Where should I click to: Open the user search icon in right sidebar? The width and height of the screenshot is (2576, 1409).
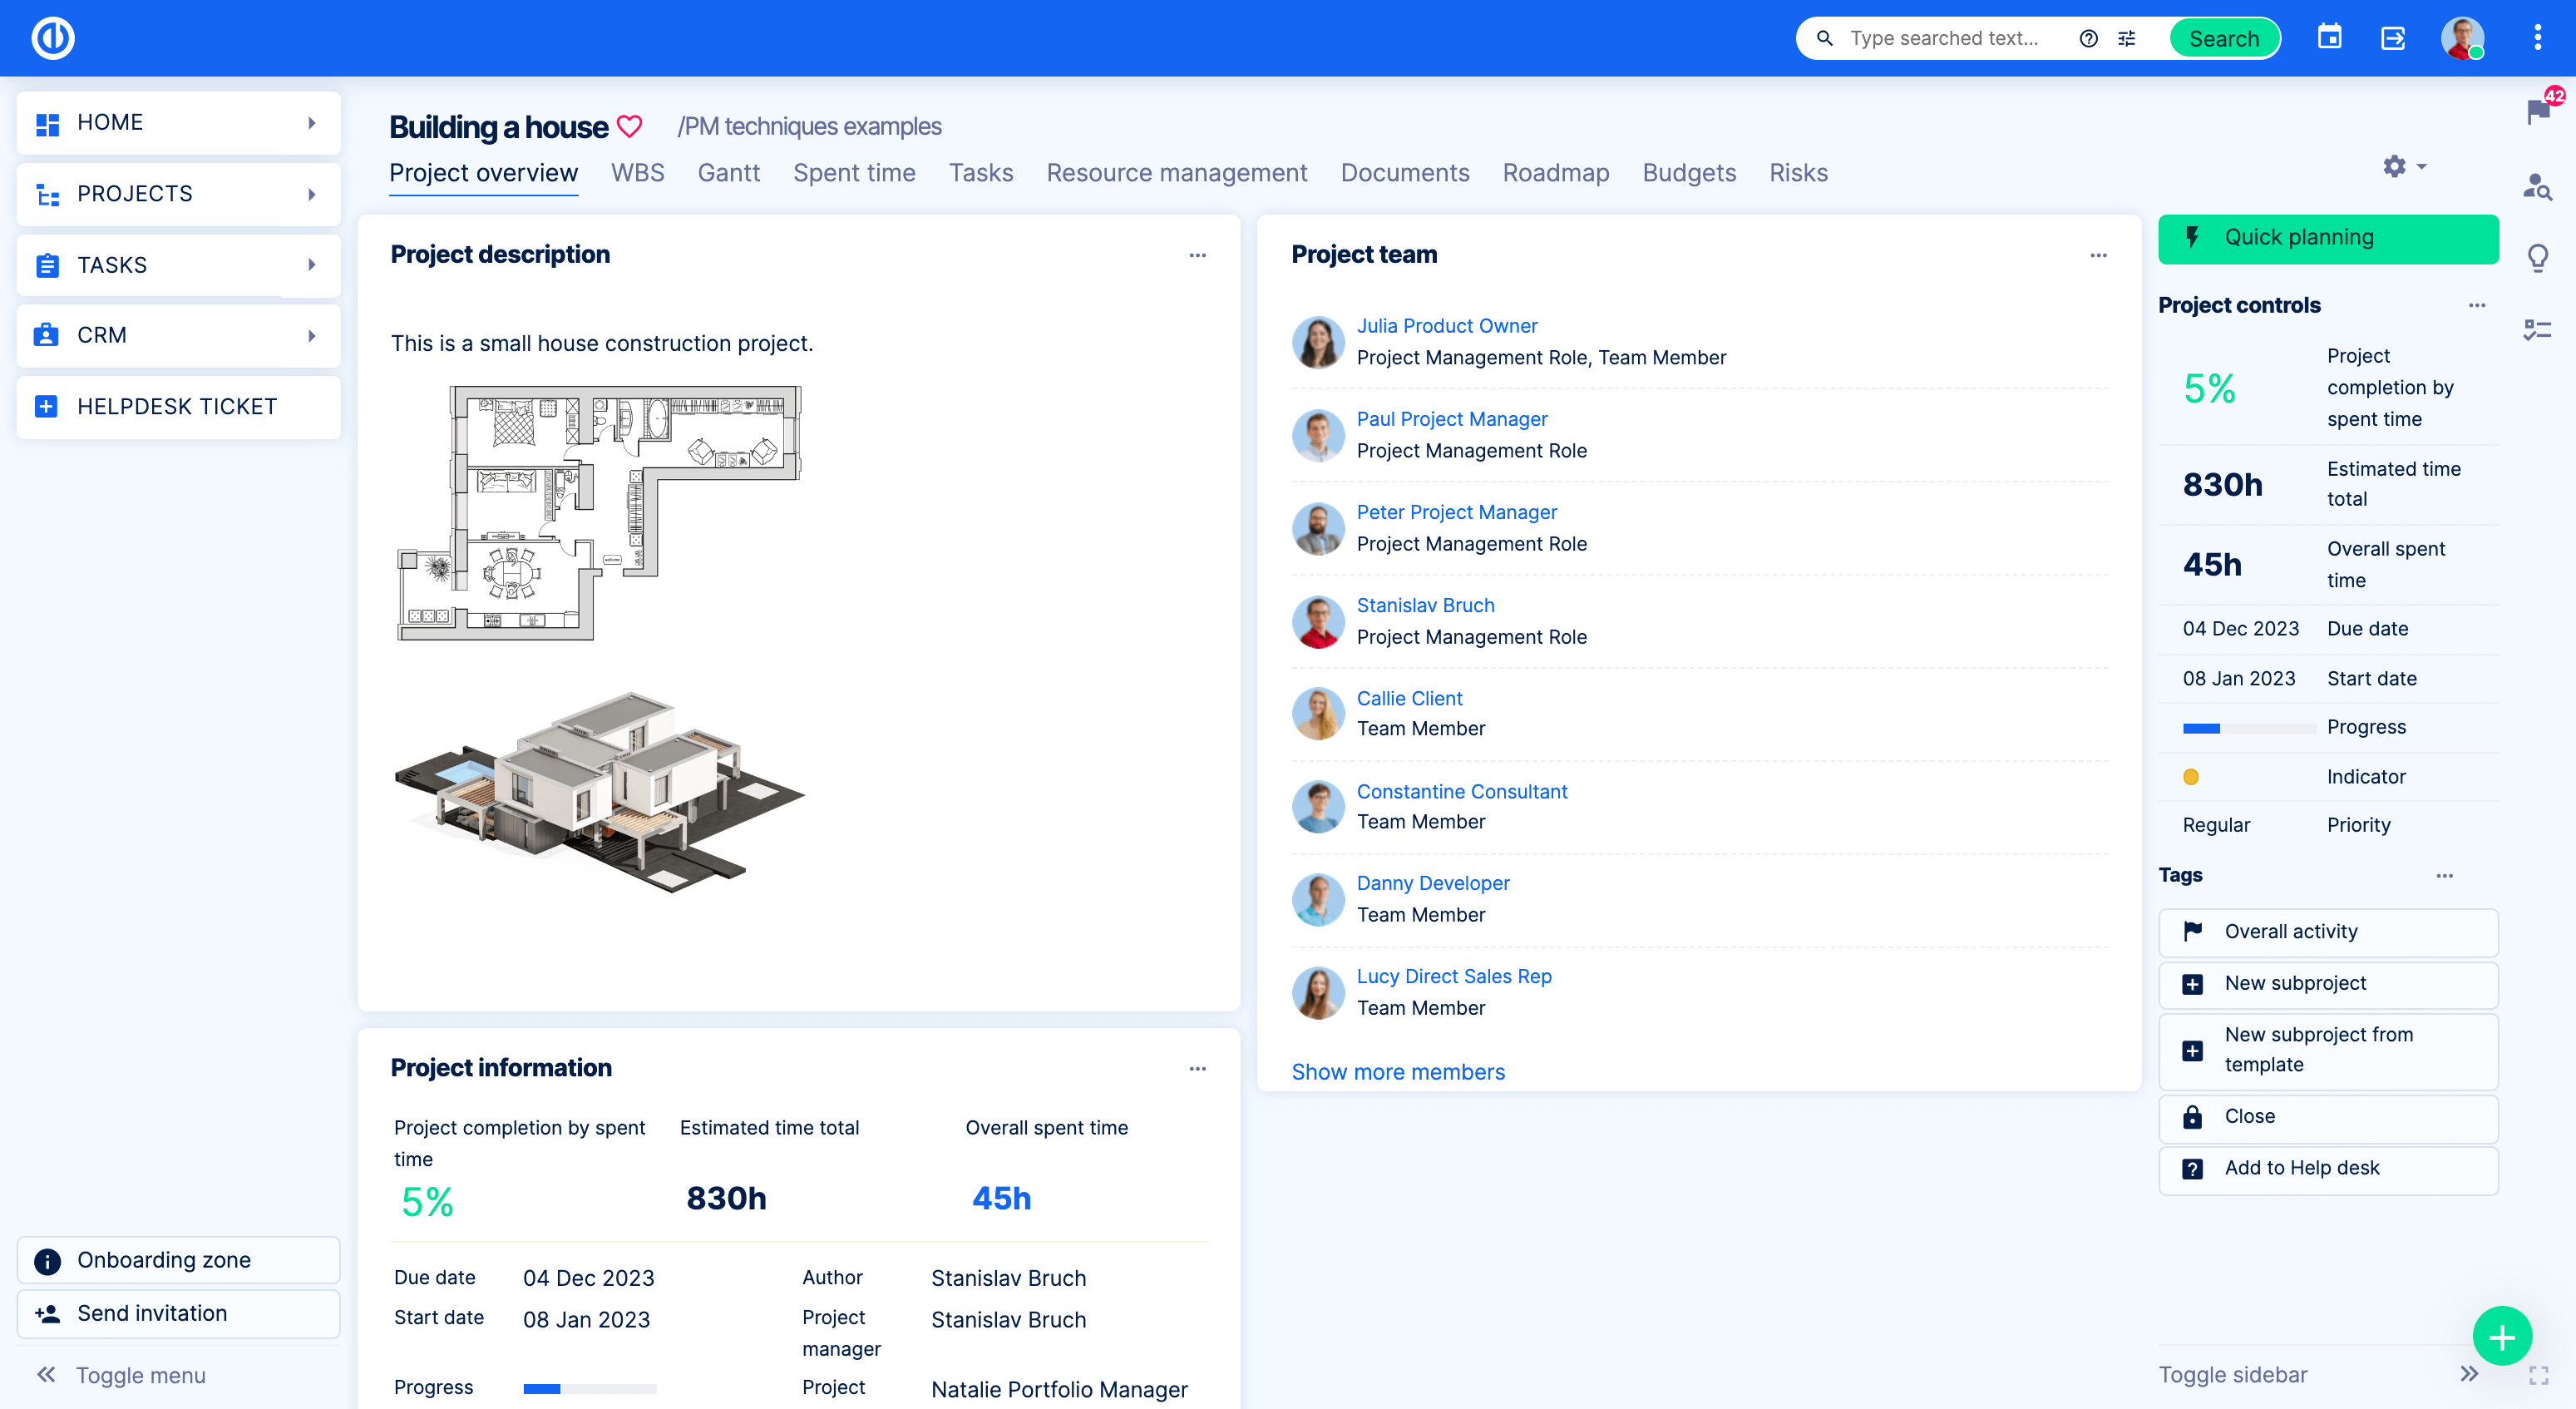click(2538, 186)
